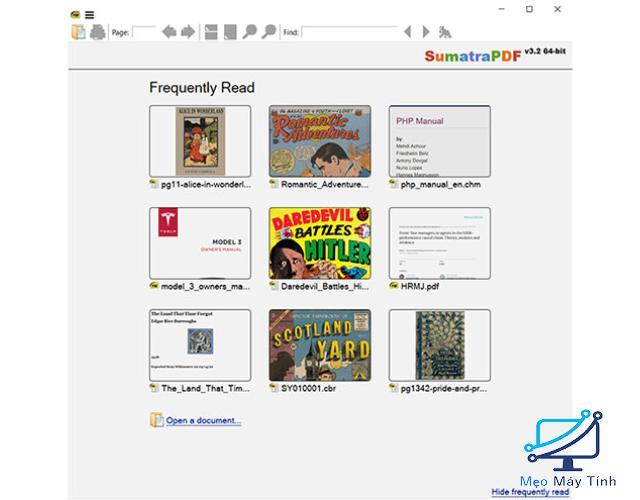Click Daredevil_Battles_Hi... file name
The image size is (640, 500).
click(x=325, y=287)
